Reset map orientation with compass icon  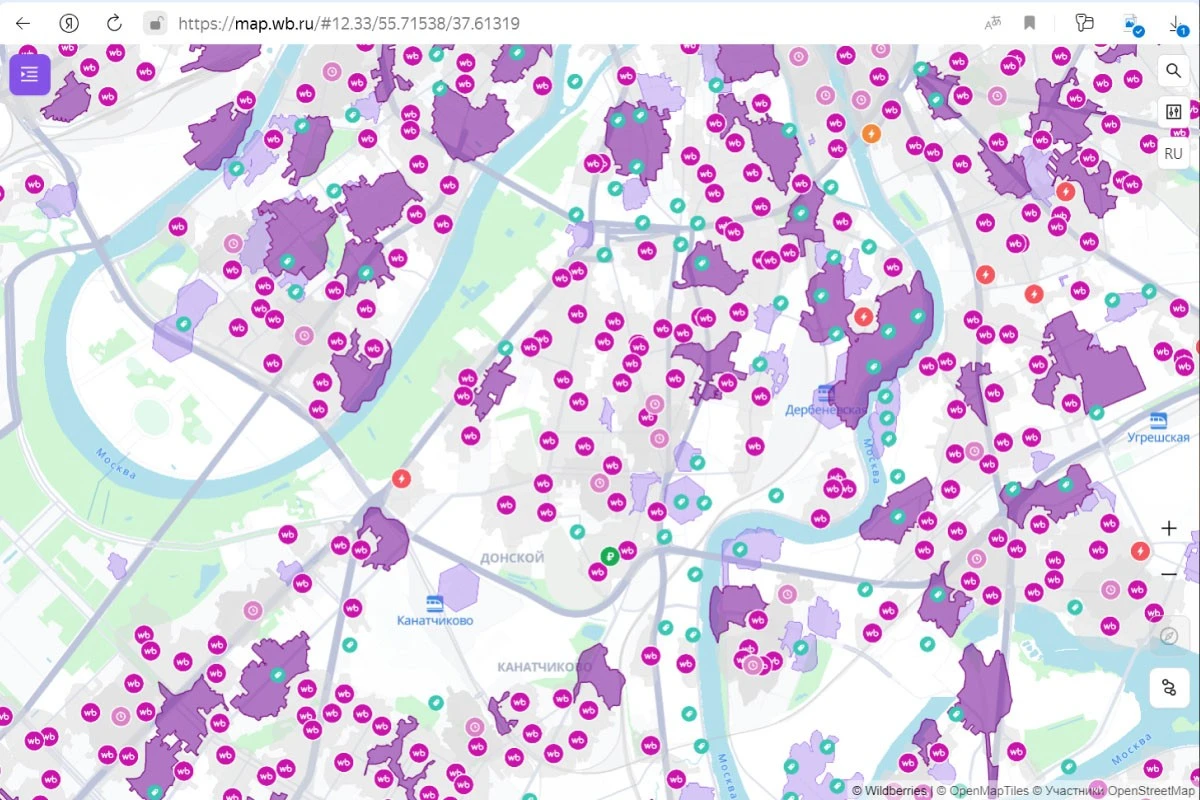pos(1169,635)
